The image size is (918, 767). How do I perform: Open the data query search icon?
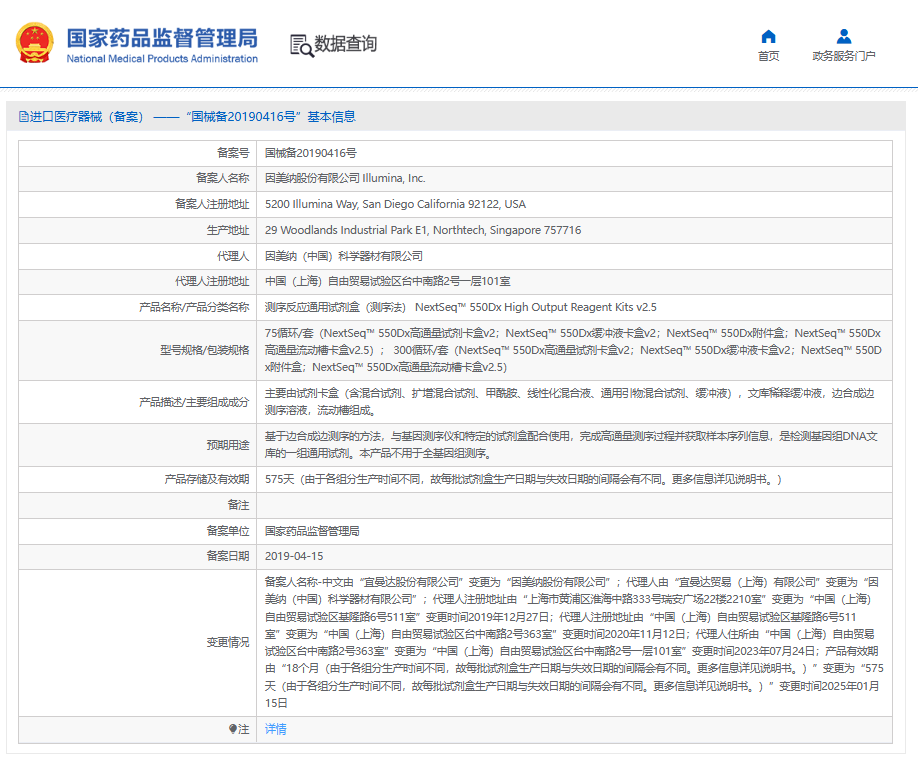tap(302, 45)
